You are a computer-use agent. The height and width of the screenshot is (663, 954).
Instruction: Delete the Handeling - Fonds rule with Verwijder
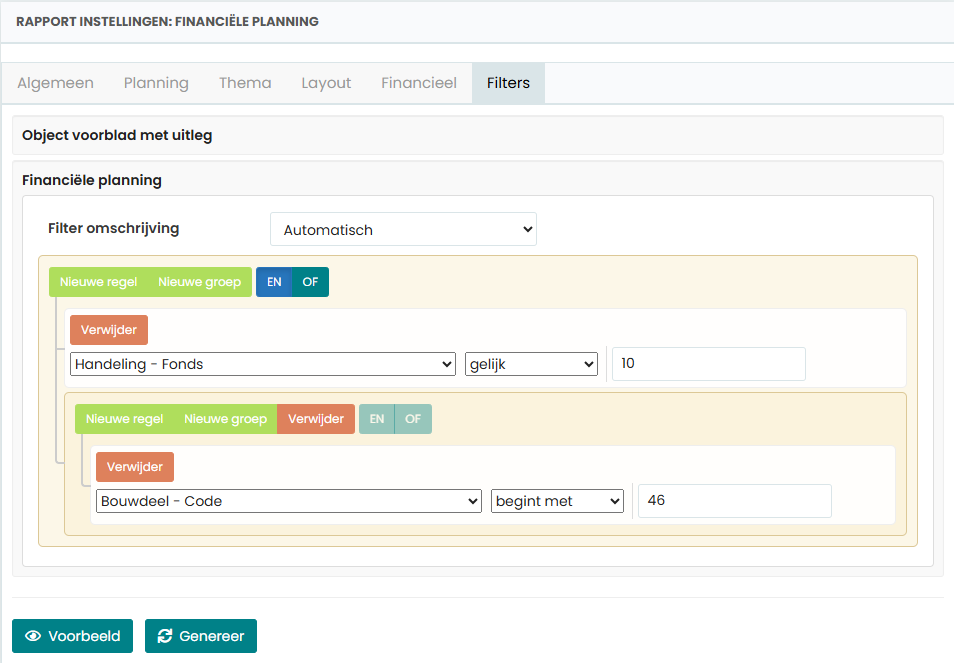[x=109, y=330]
